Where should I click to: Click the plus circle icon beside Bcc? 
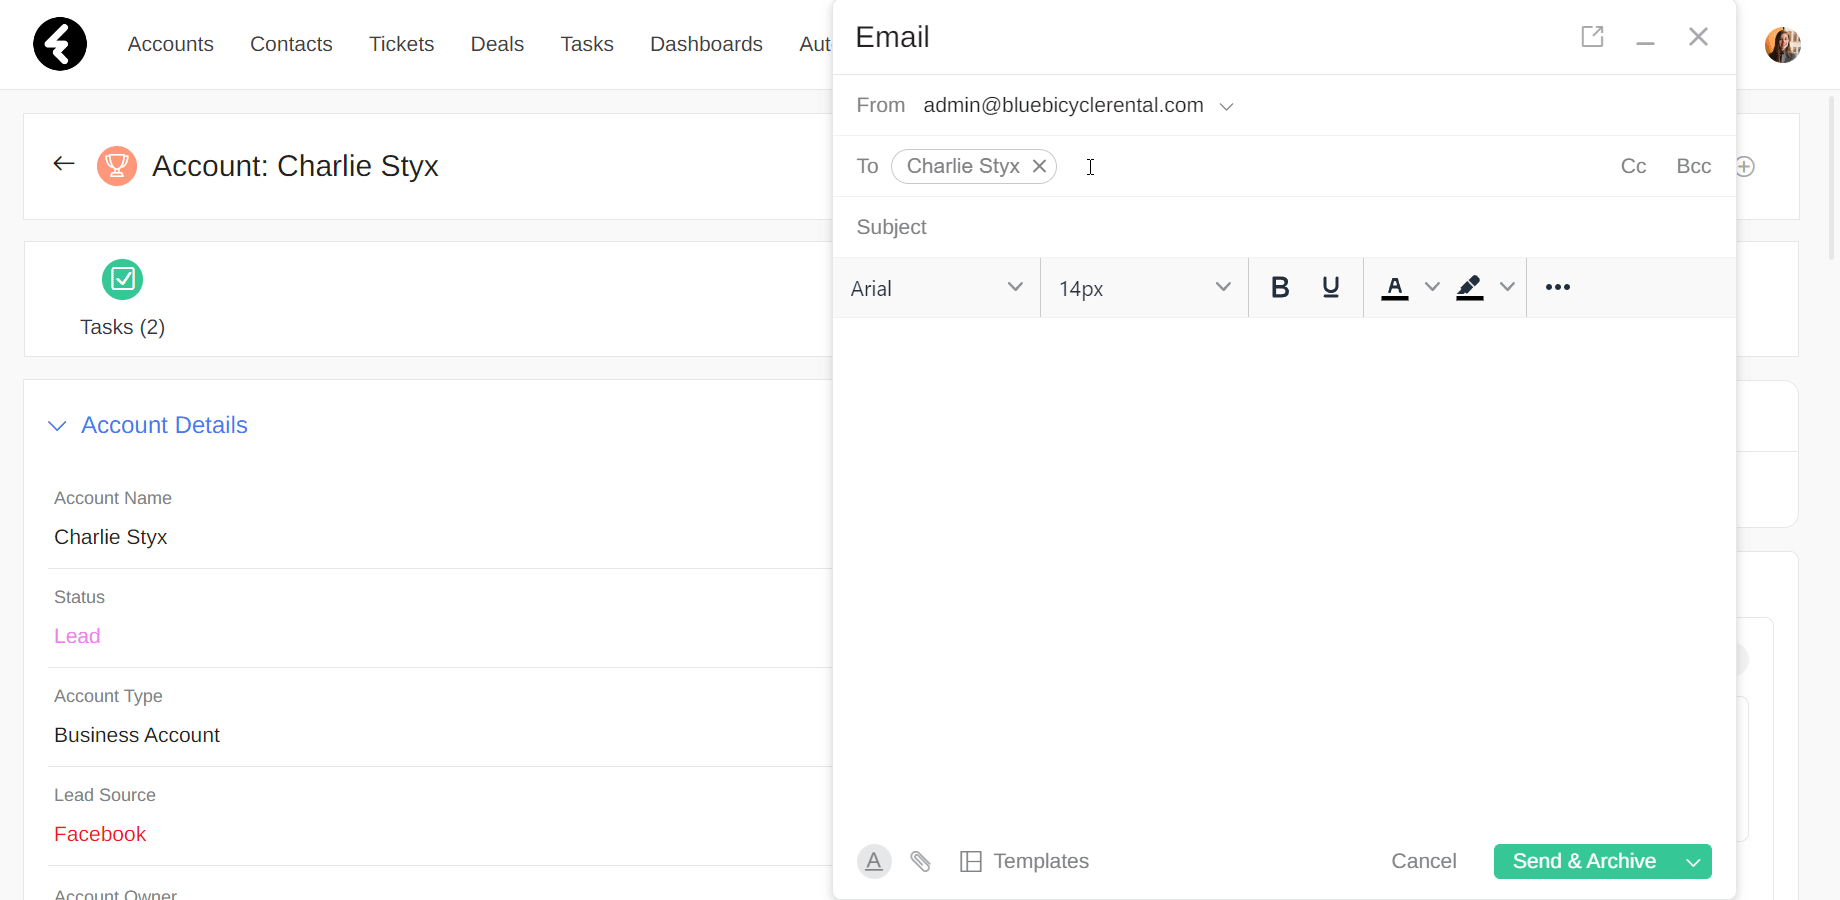tap(1745, 167)
